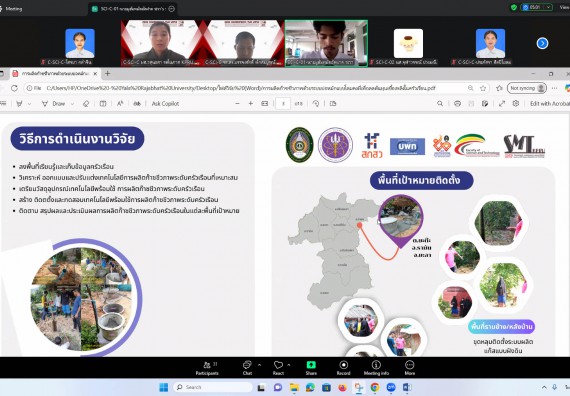Expand the Draw options dropdown
Viewport: 570px width, 396px height.
click(72, 104)
